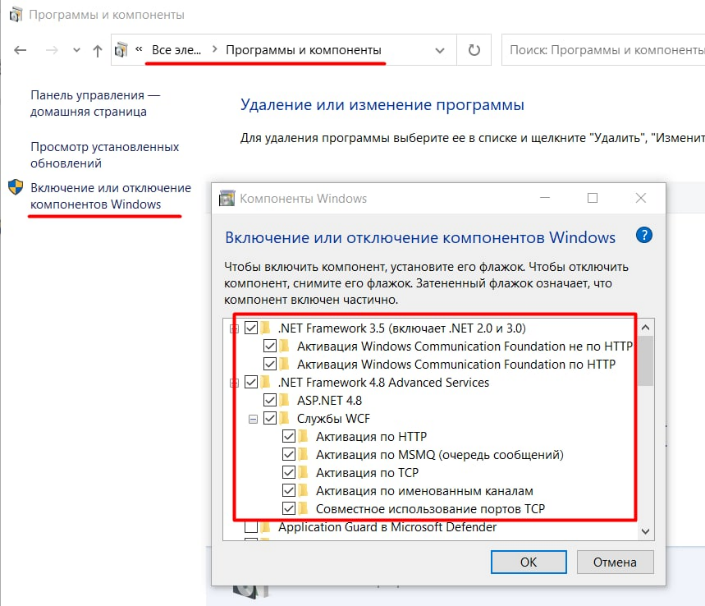The height and width of the screenshot is (606, 705).
Task: Collapse the .NET Framework 4.8 Advanced Services node
Action: (234, 382)
